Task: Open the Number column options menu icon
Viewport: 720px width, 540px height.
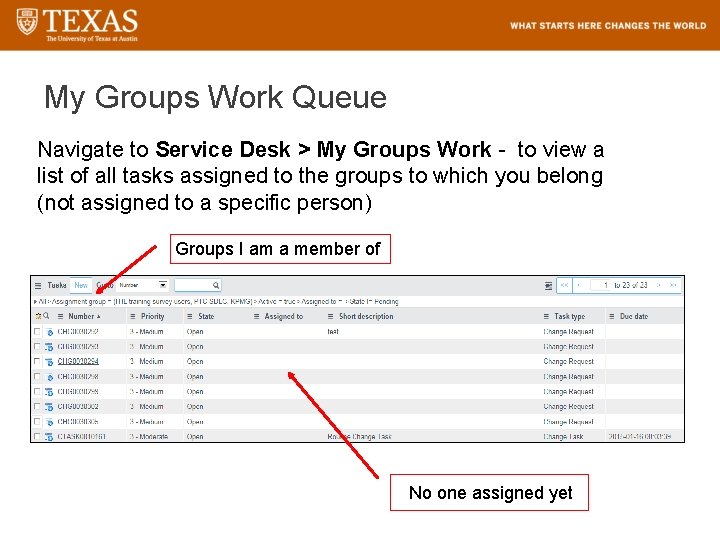Action: pos(61,316)
